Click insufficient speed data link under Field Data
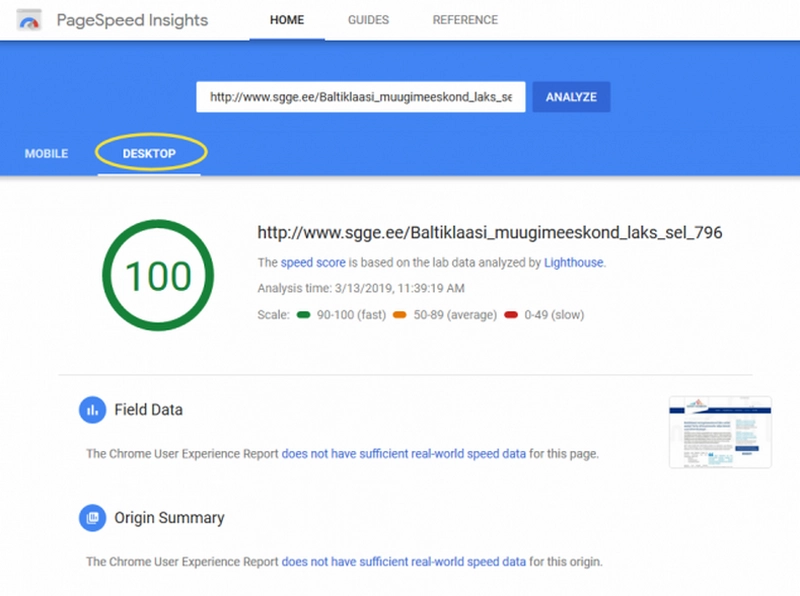This screenshot has height=596, width=800. click(x=403, y=454)
